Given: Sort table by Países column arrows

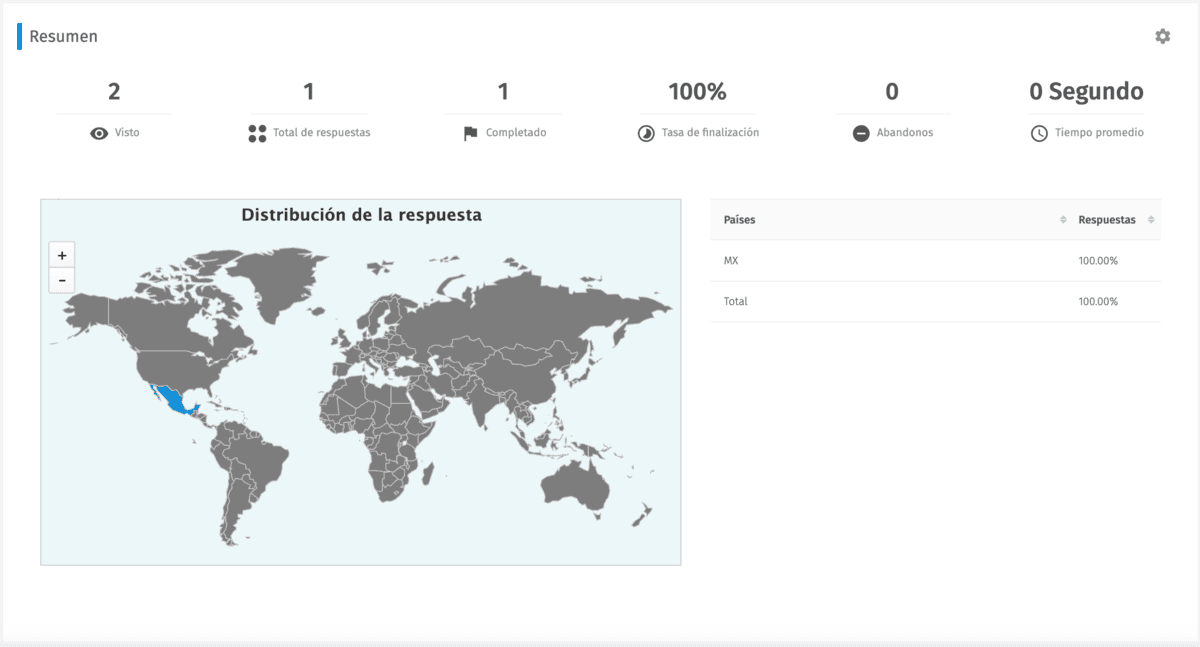Looking at the screenshot, I should click(1063, 220).
